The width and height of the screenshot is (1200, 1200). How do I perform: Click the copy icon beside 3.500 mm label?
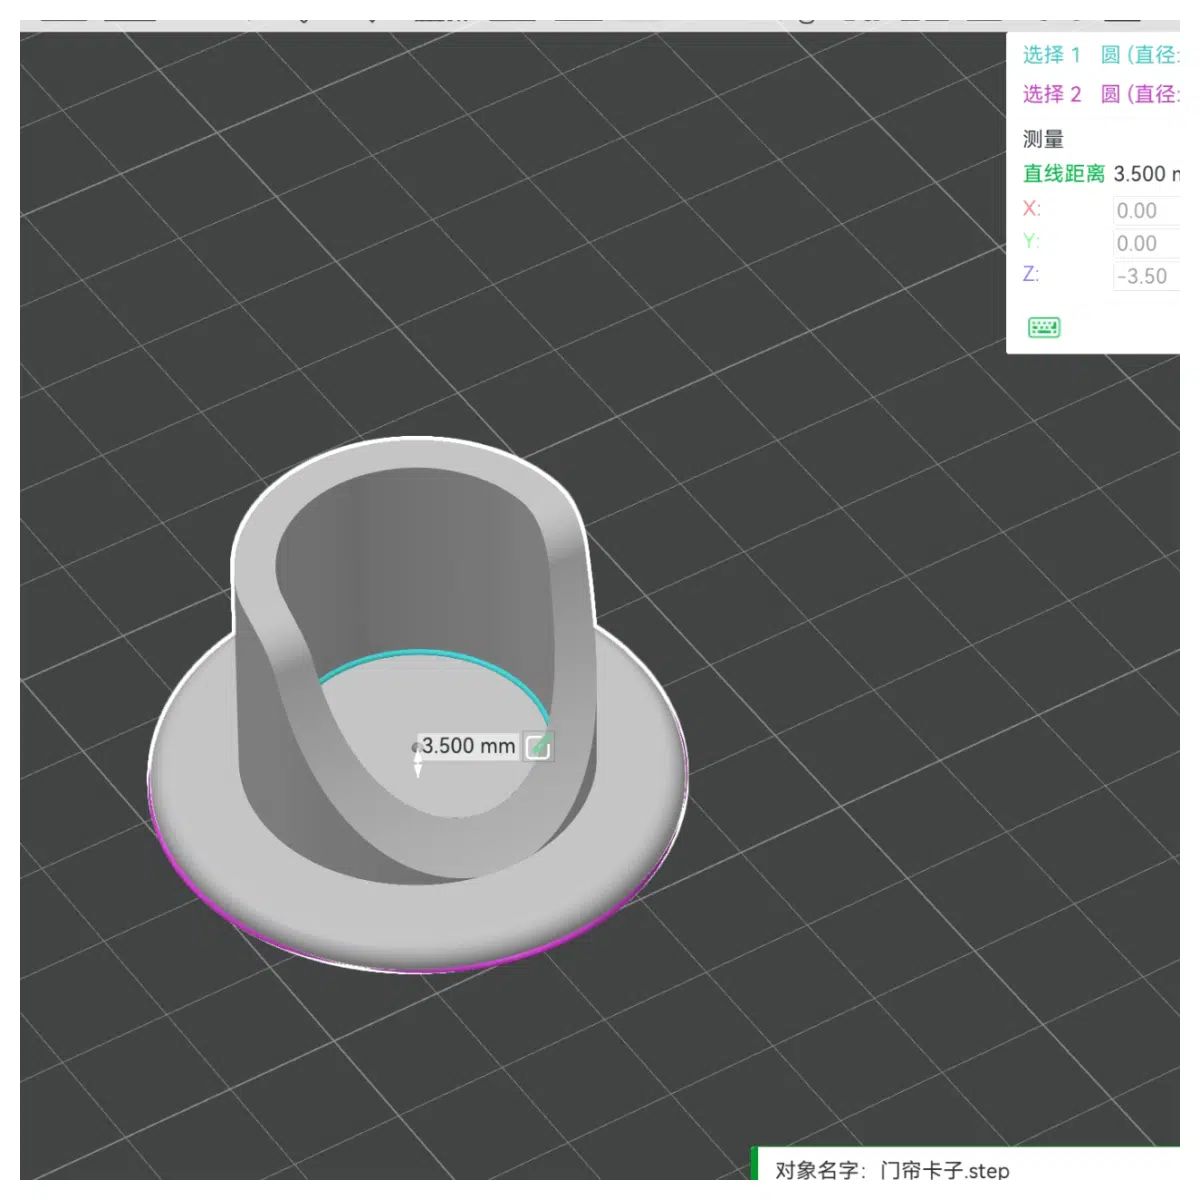[538, 746]
